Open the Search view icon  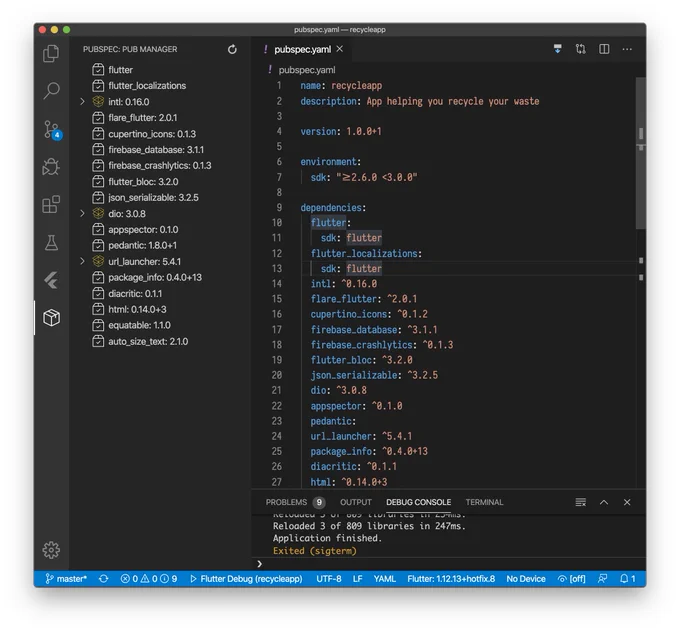point(51,91)
